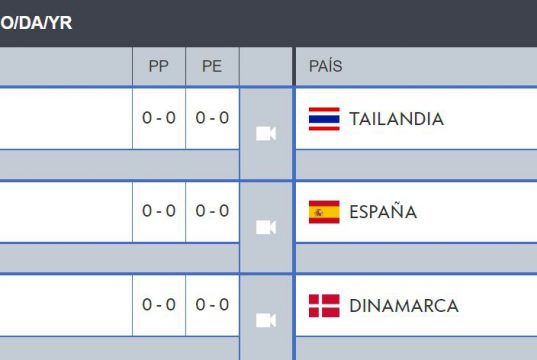Click the PE 0 - 0 score in Tailandia row

click(x=212, y=118)
